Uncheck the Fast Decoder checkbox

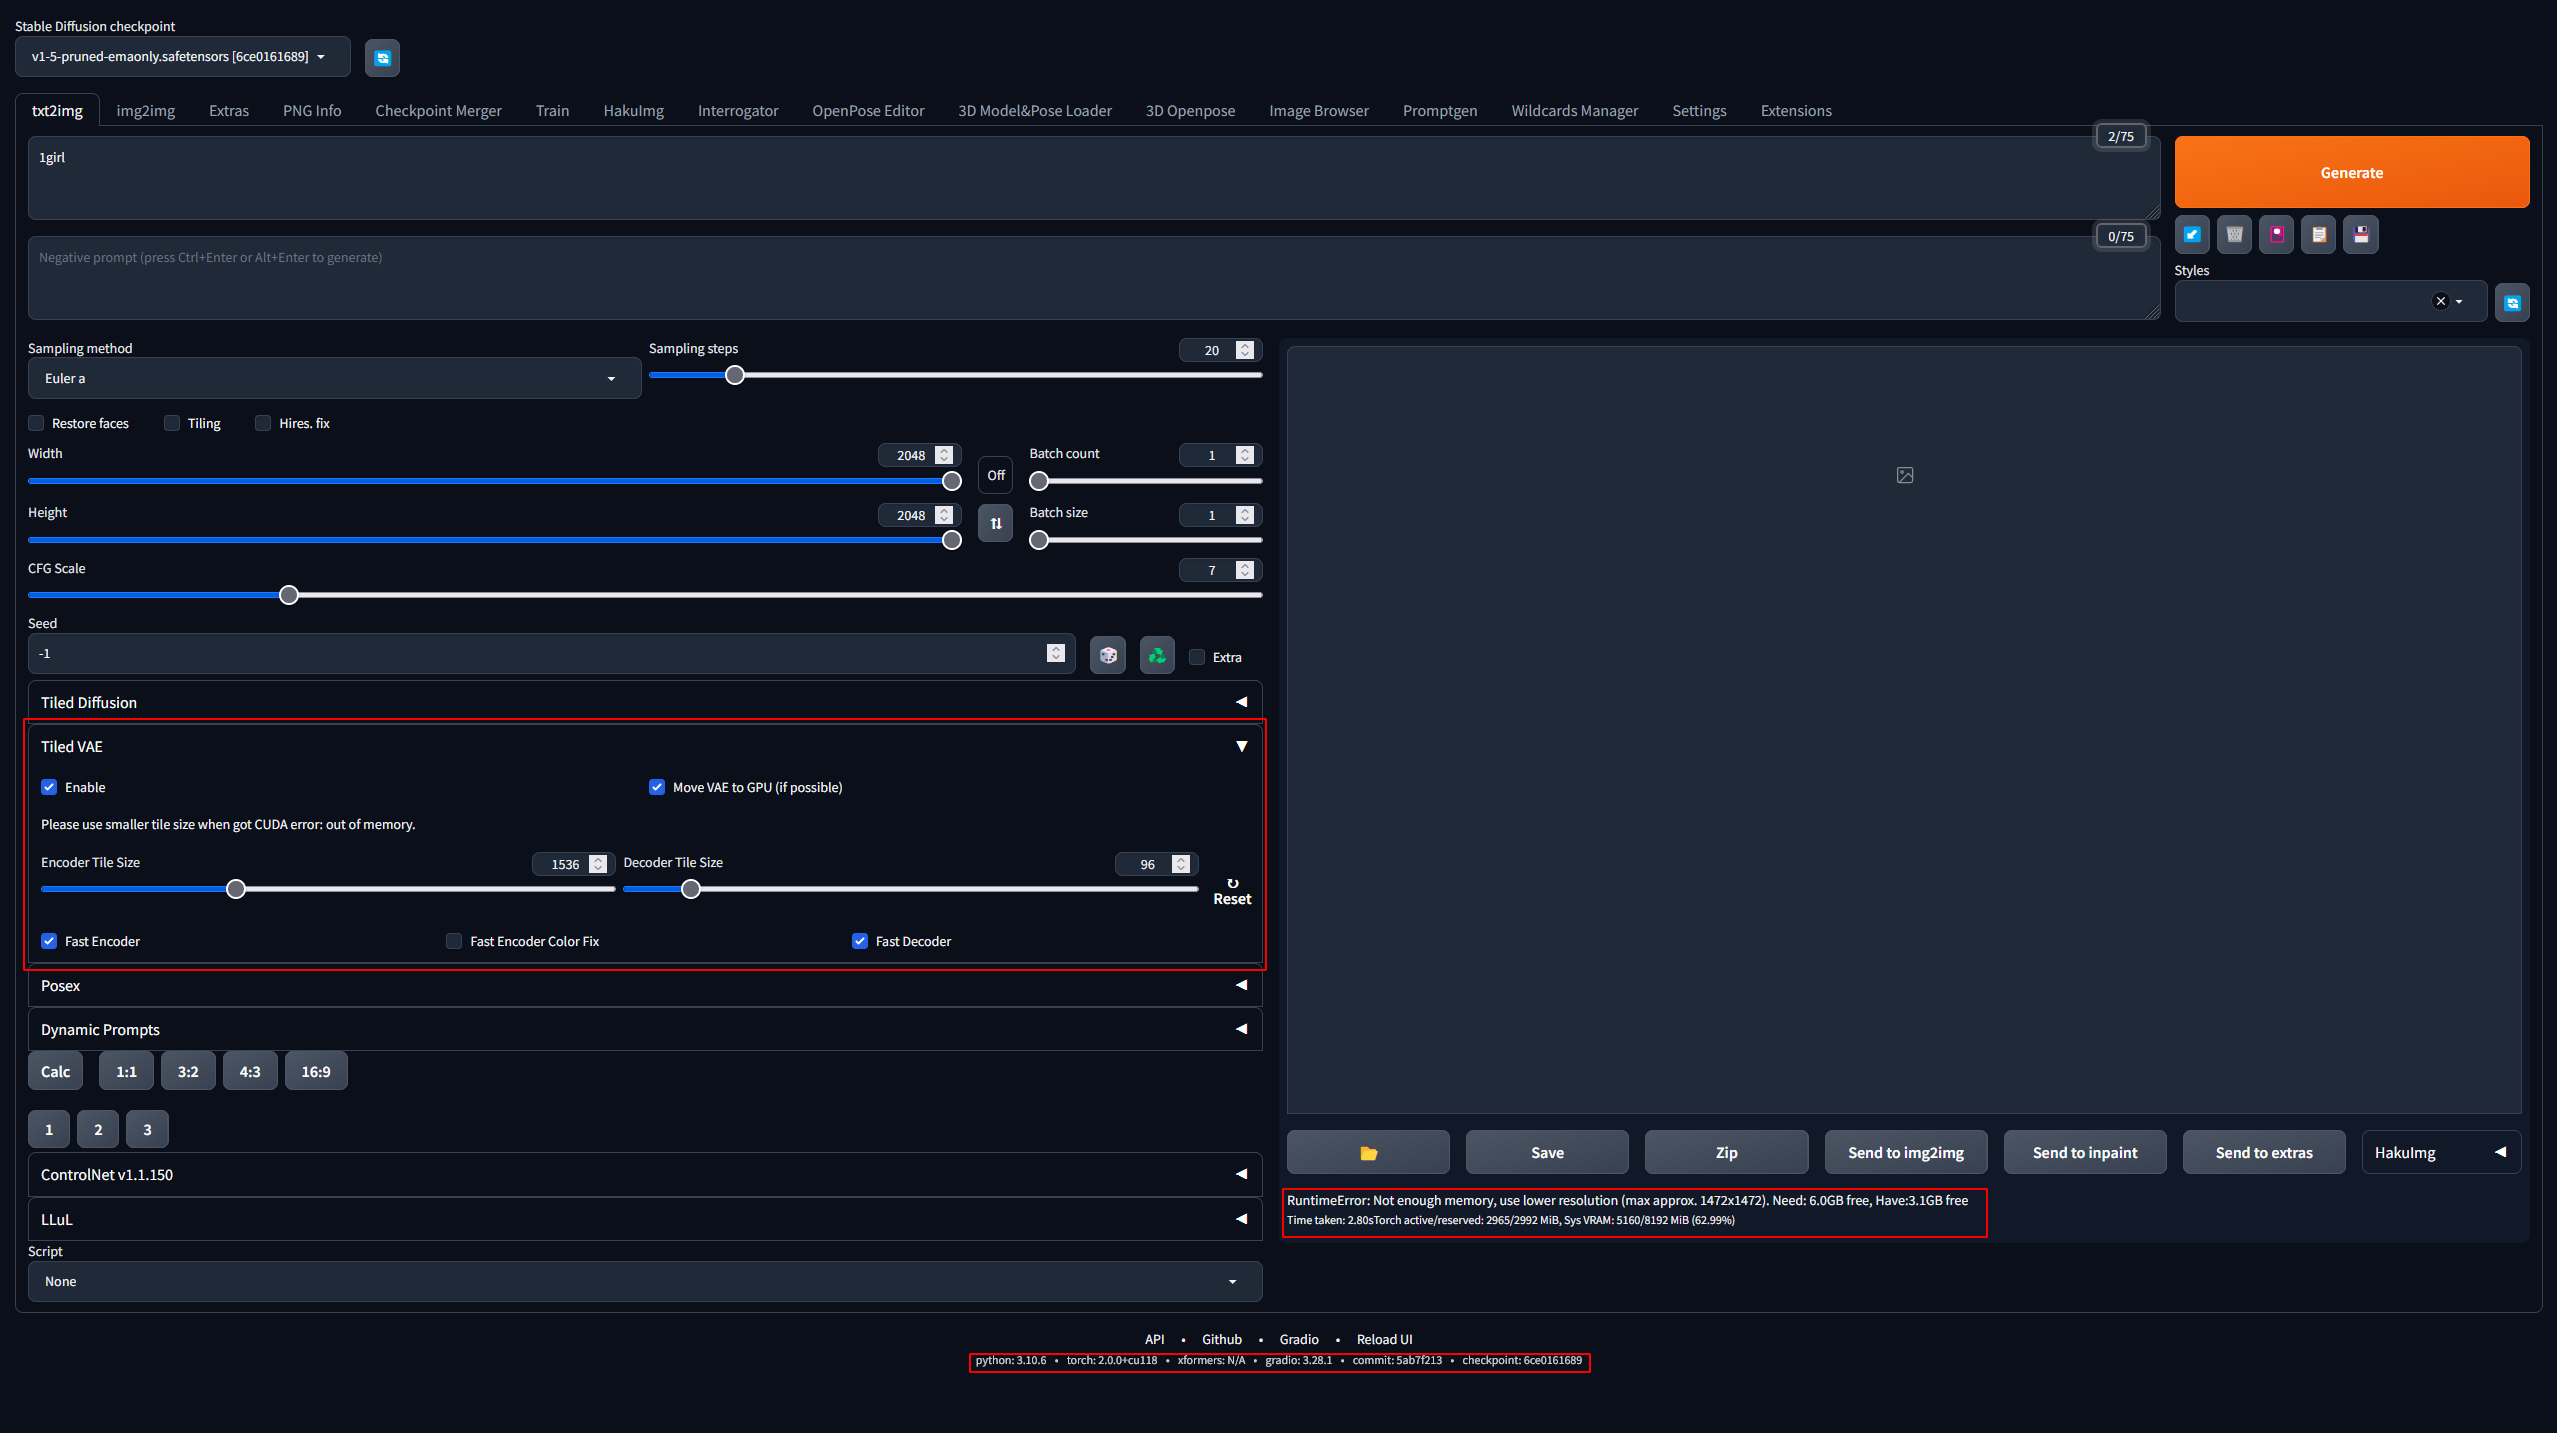(x=860, y=941)
